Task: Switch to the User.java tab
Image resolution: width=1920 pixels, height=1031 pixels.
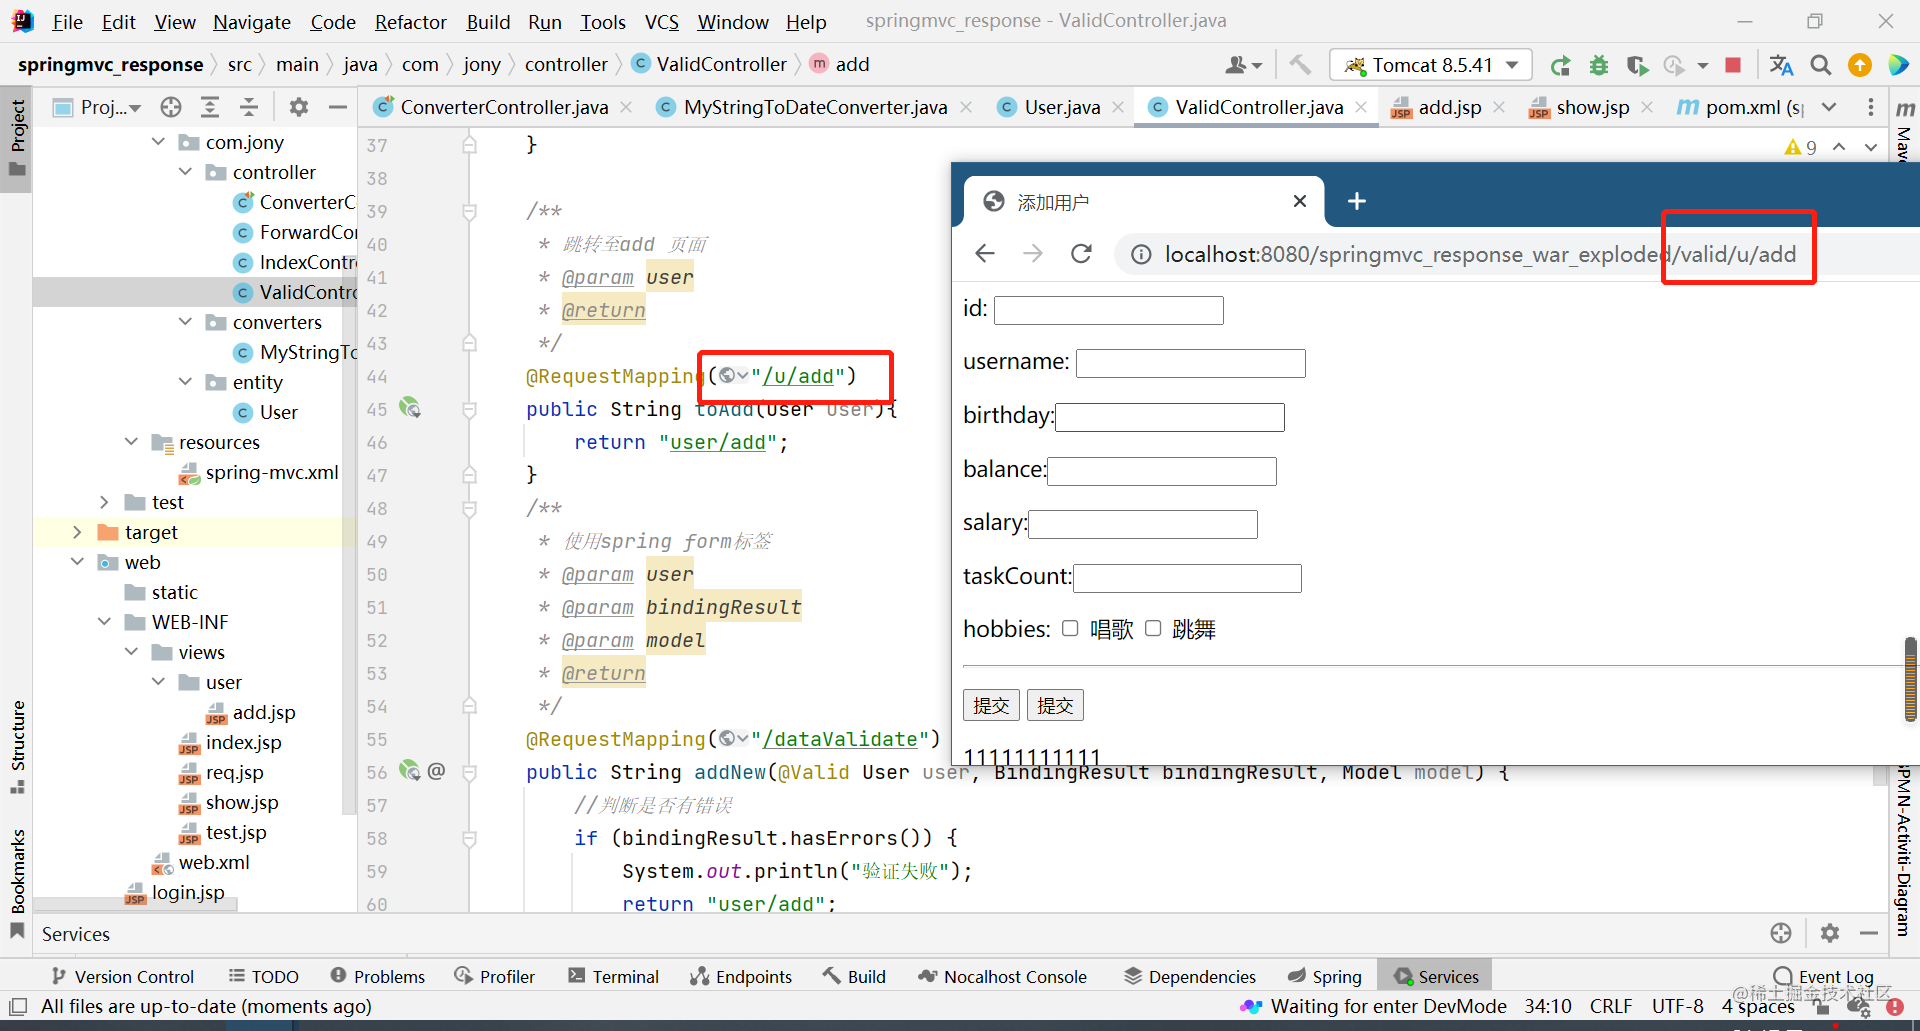Action: 1060,107
